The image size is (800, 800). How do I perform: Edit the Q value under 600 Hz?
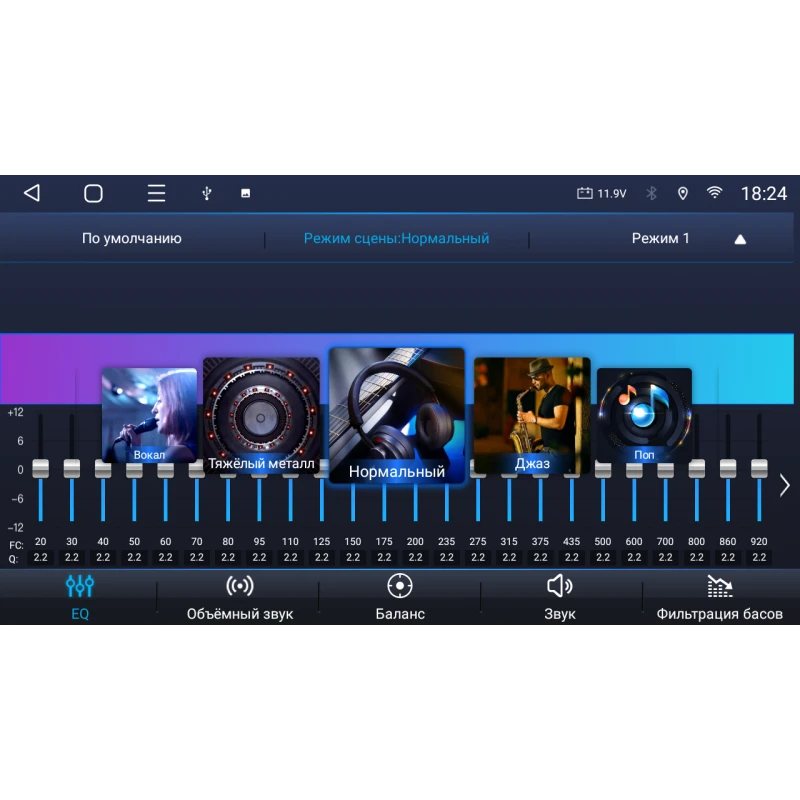[x=634, y=557]
